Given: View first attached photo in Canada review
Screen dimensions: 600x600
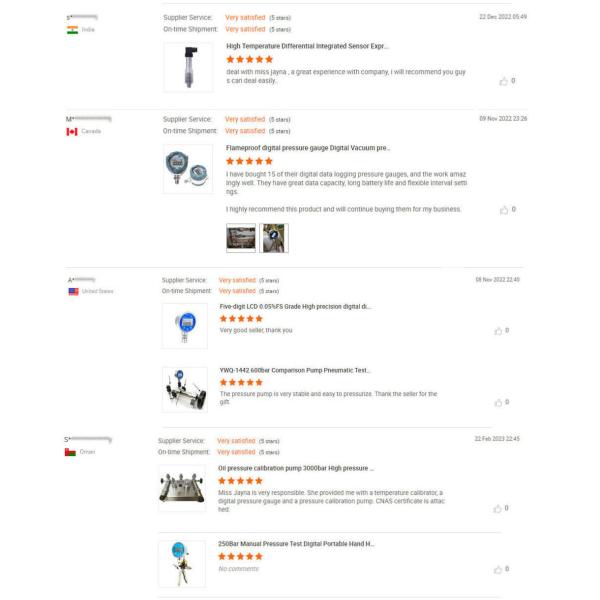Looking at the screenshot, I should [241, 238].
